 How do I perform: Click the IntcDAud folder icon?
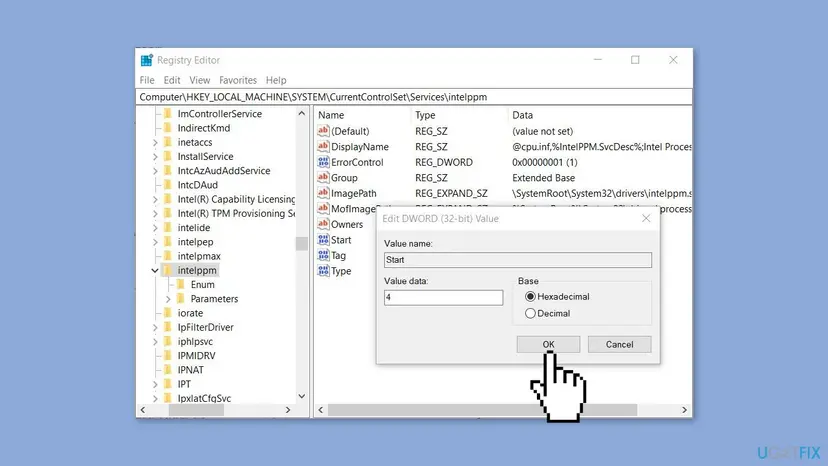point(168,185)
